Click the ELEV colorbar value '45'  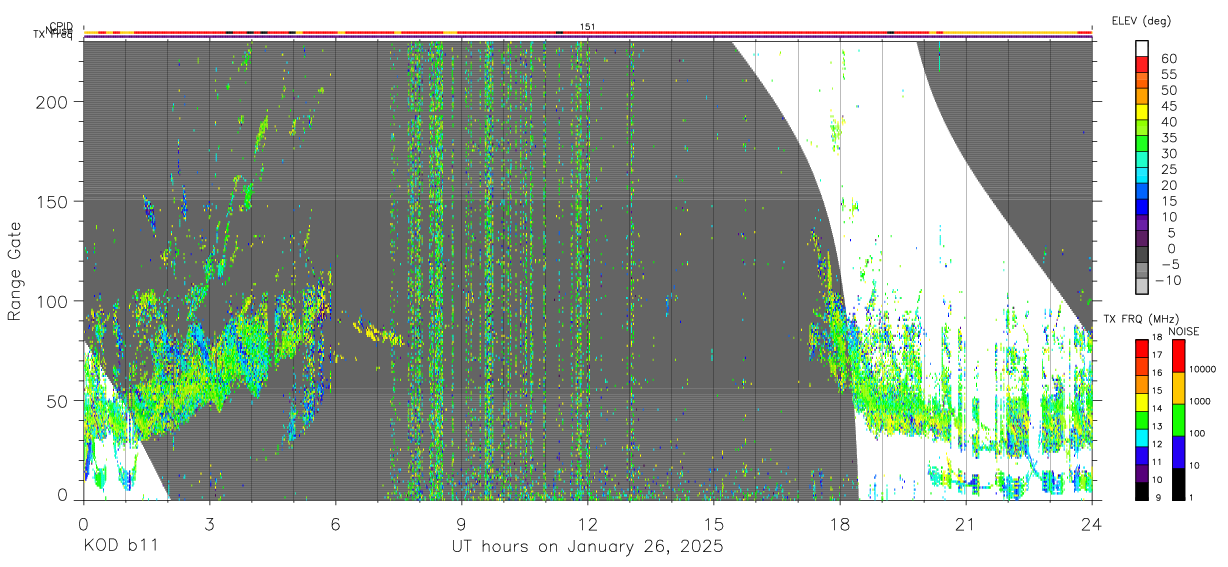[x=1169, y=105]
